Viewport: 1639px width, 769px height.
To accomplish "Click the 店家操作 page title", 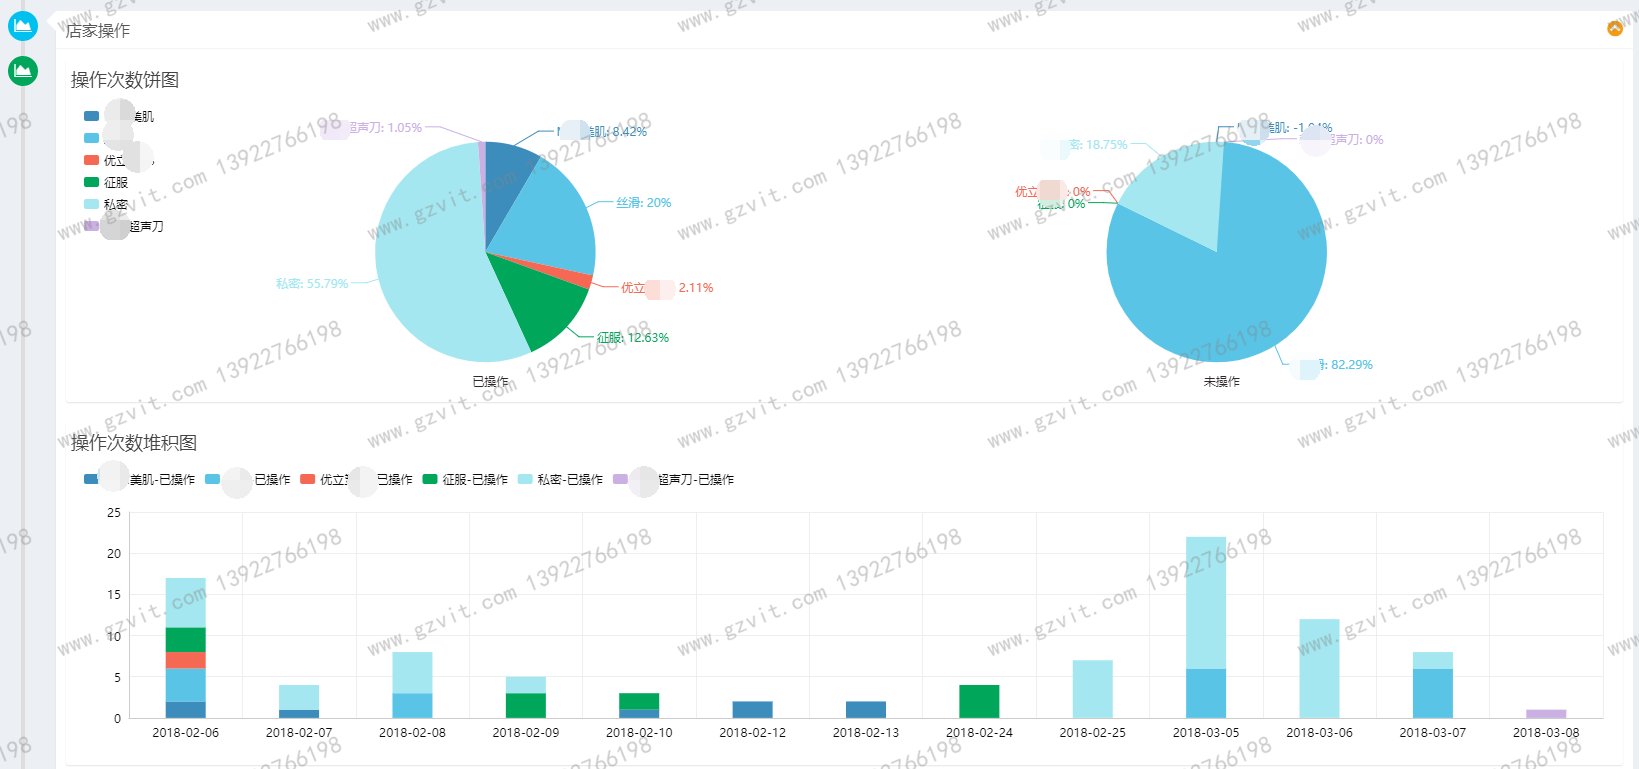I will point(98,31).
